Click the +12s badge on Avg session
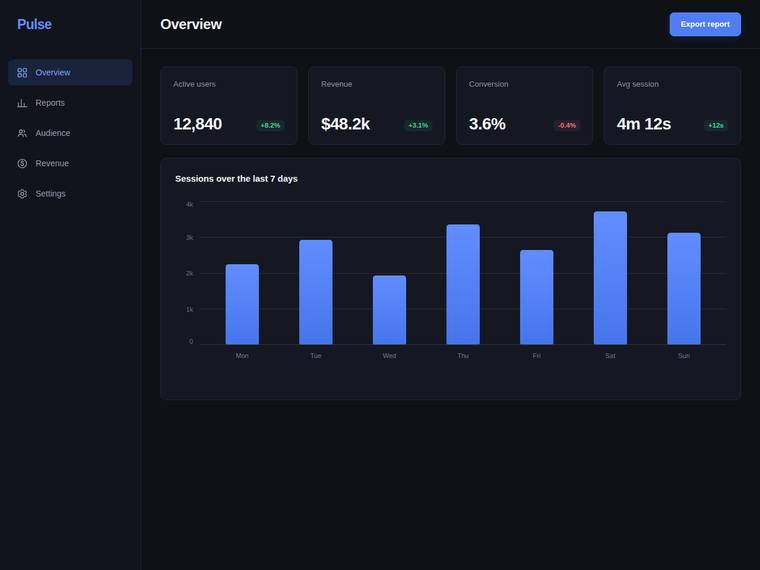This screenshot has width=760, height=570. pyautogui.click(x=716, y=126)
